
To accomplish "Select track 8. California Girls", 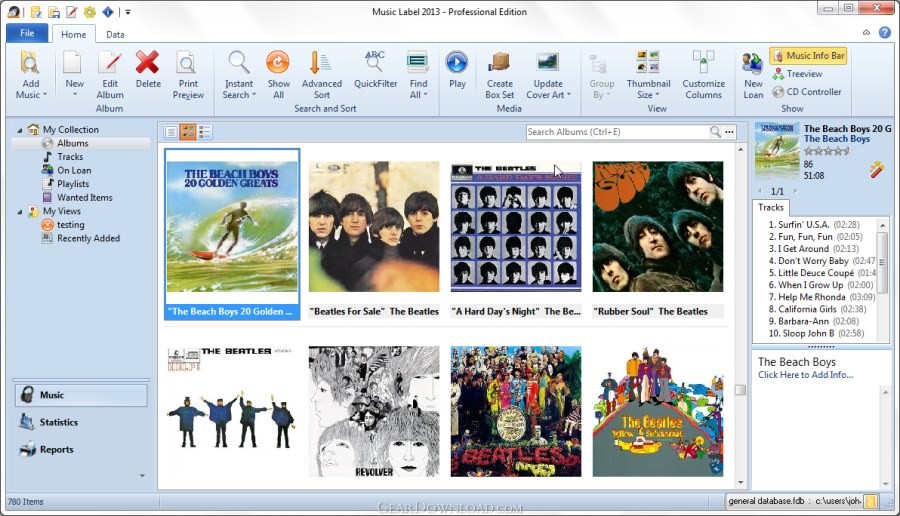I will tap(817, 309).
